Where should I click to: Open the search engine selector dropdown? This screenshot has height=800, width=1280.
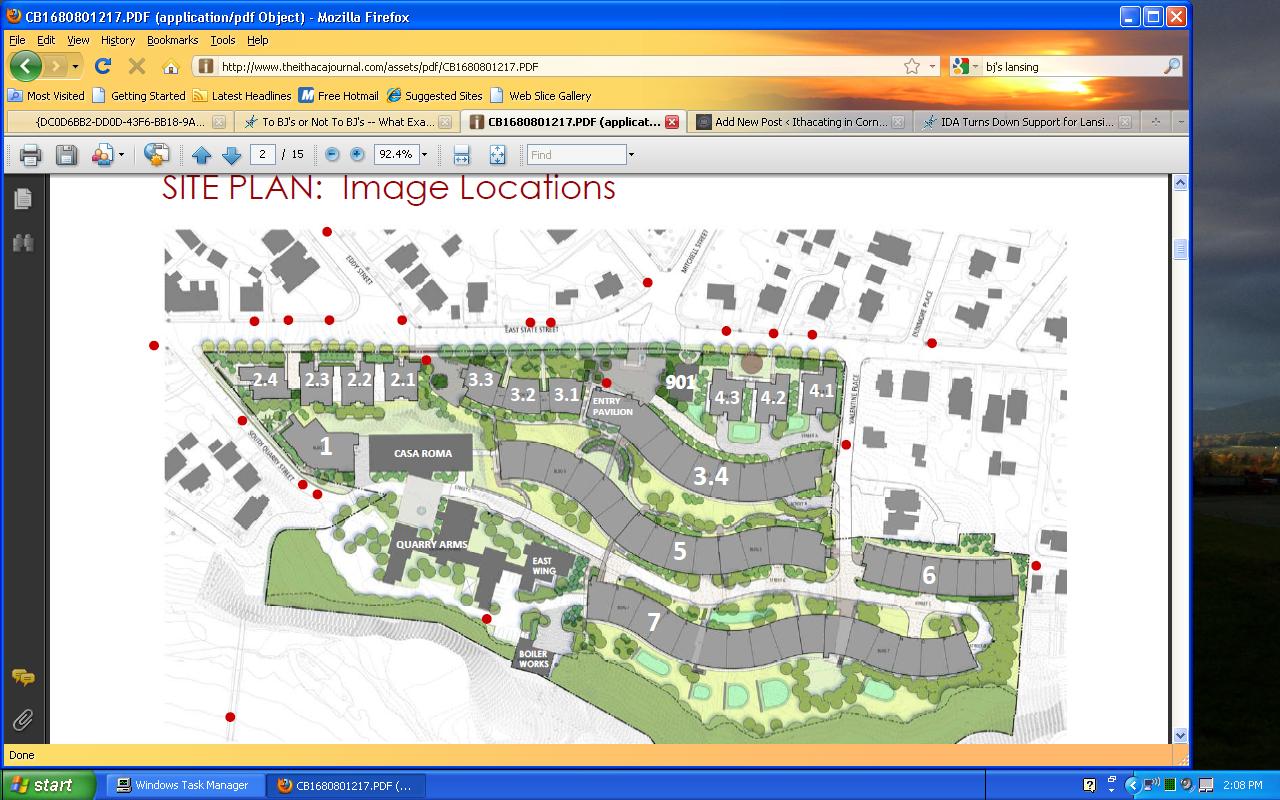965,67
